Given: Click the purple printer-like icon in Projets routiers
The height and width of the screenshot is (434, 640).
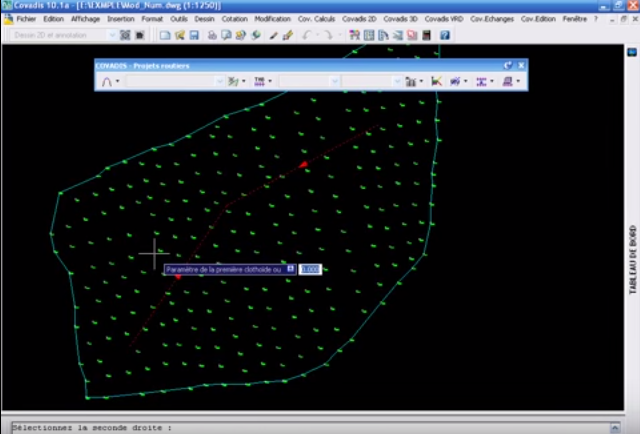Looking at the screenshot, I should tap(507, 82).
